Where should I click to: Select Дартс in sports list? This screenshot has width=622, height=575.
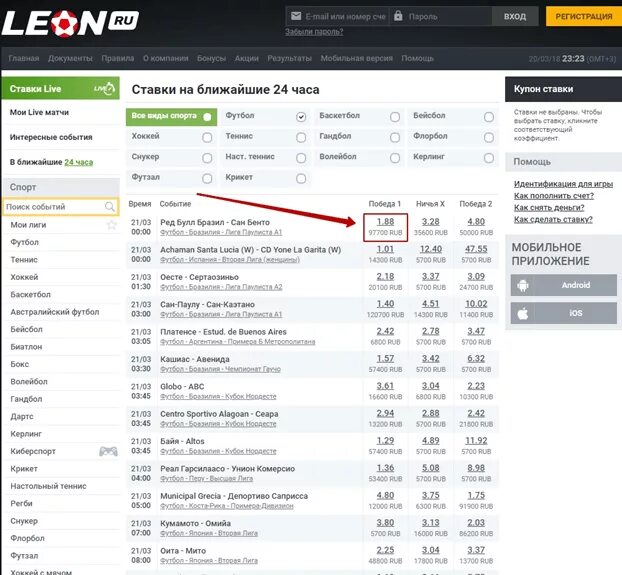[22, 416]
